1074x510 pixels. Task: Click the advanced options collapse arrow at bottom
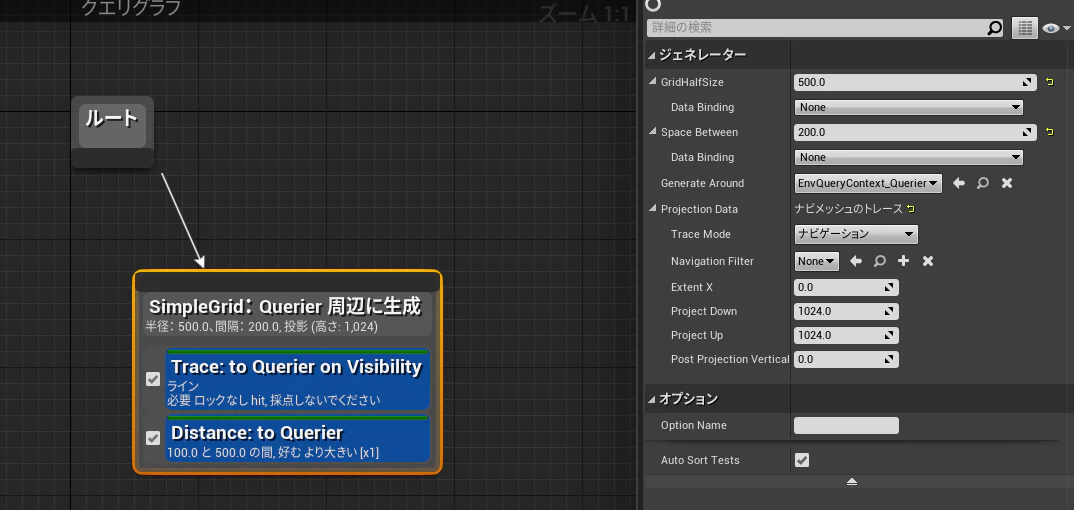pos(851,482)
